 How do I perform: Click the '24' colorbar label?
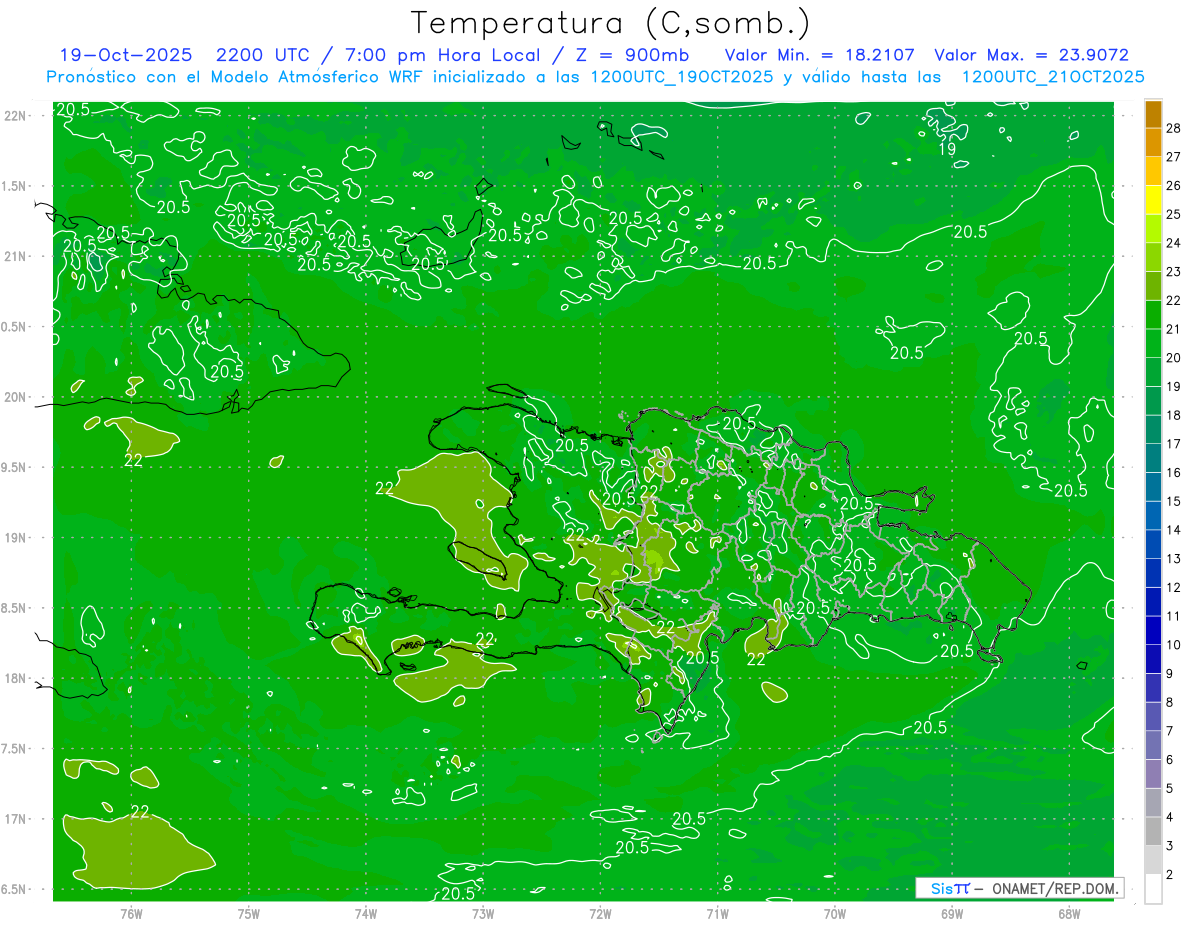[1174, 243]
